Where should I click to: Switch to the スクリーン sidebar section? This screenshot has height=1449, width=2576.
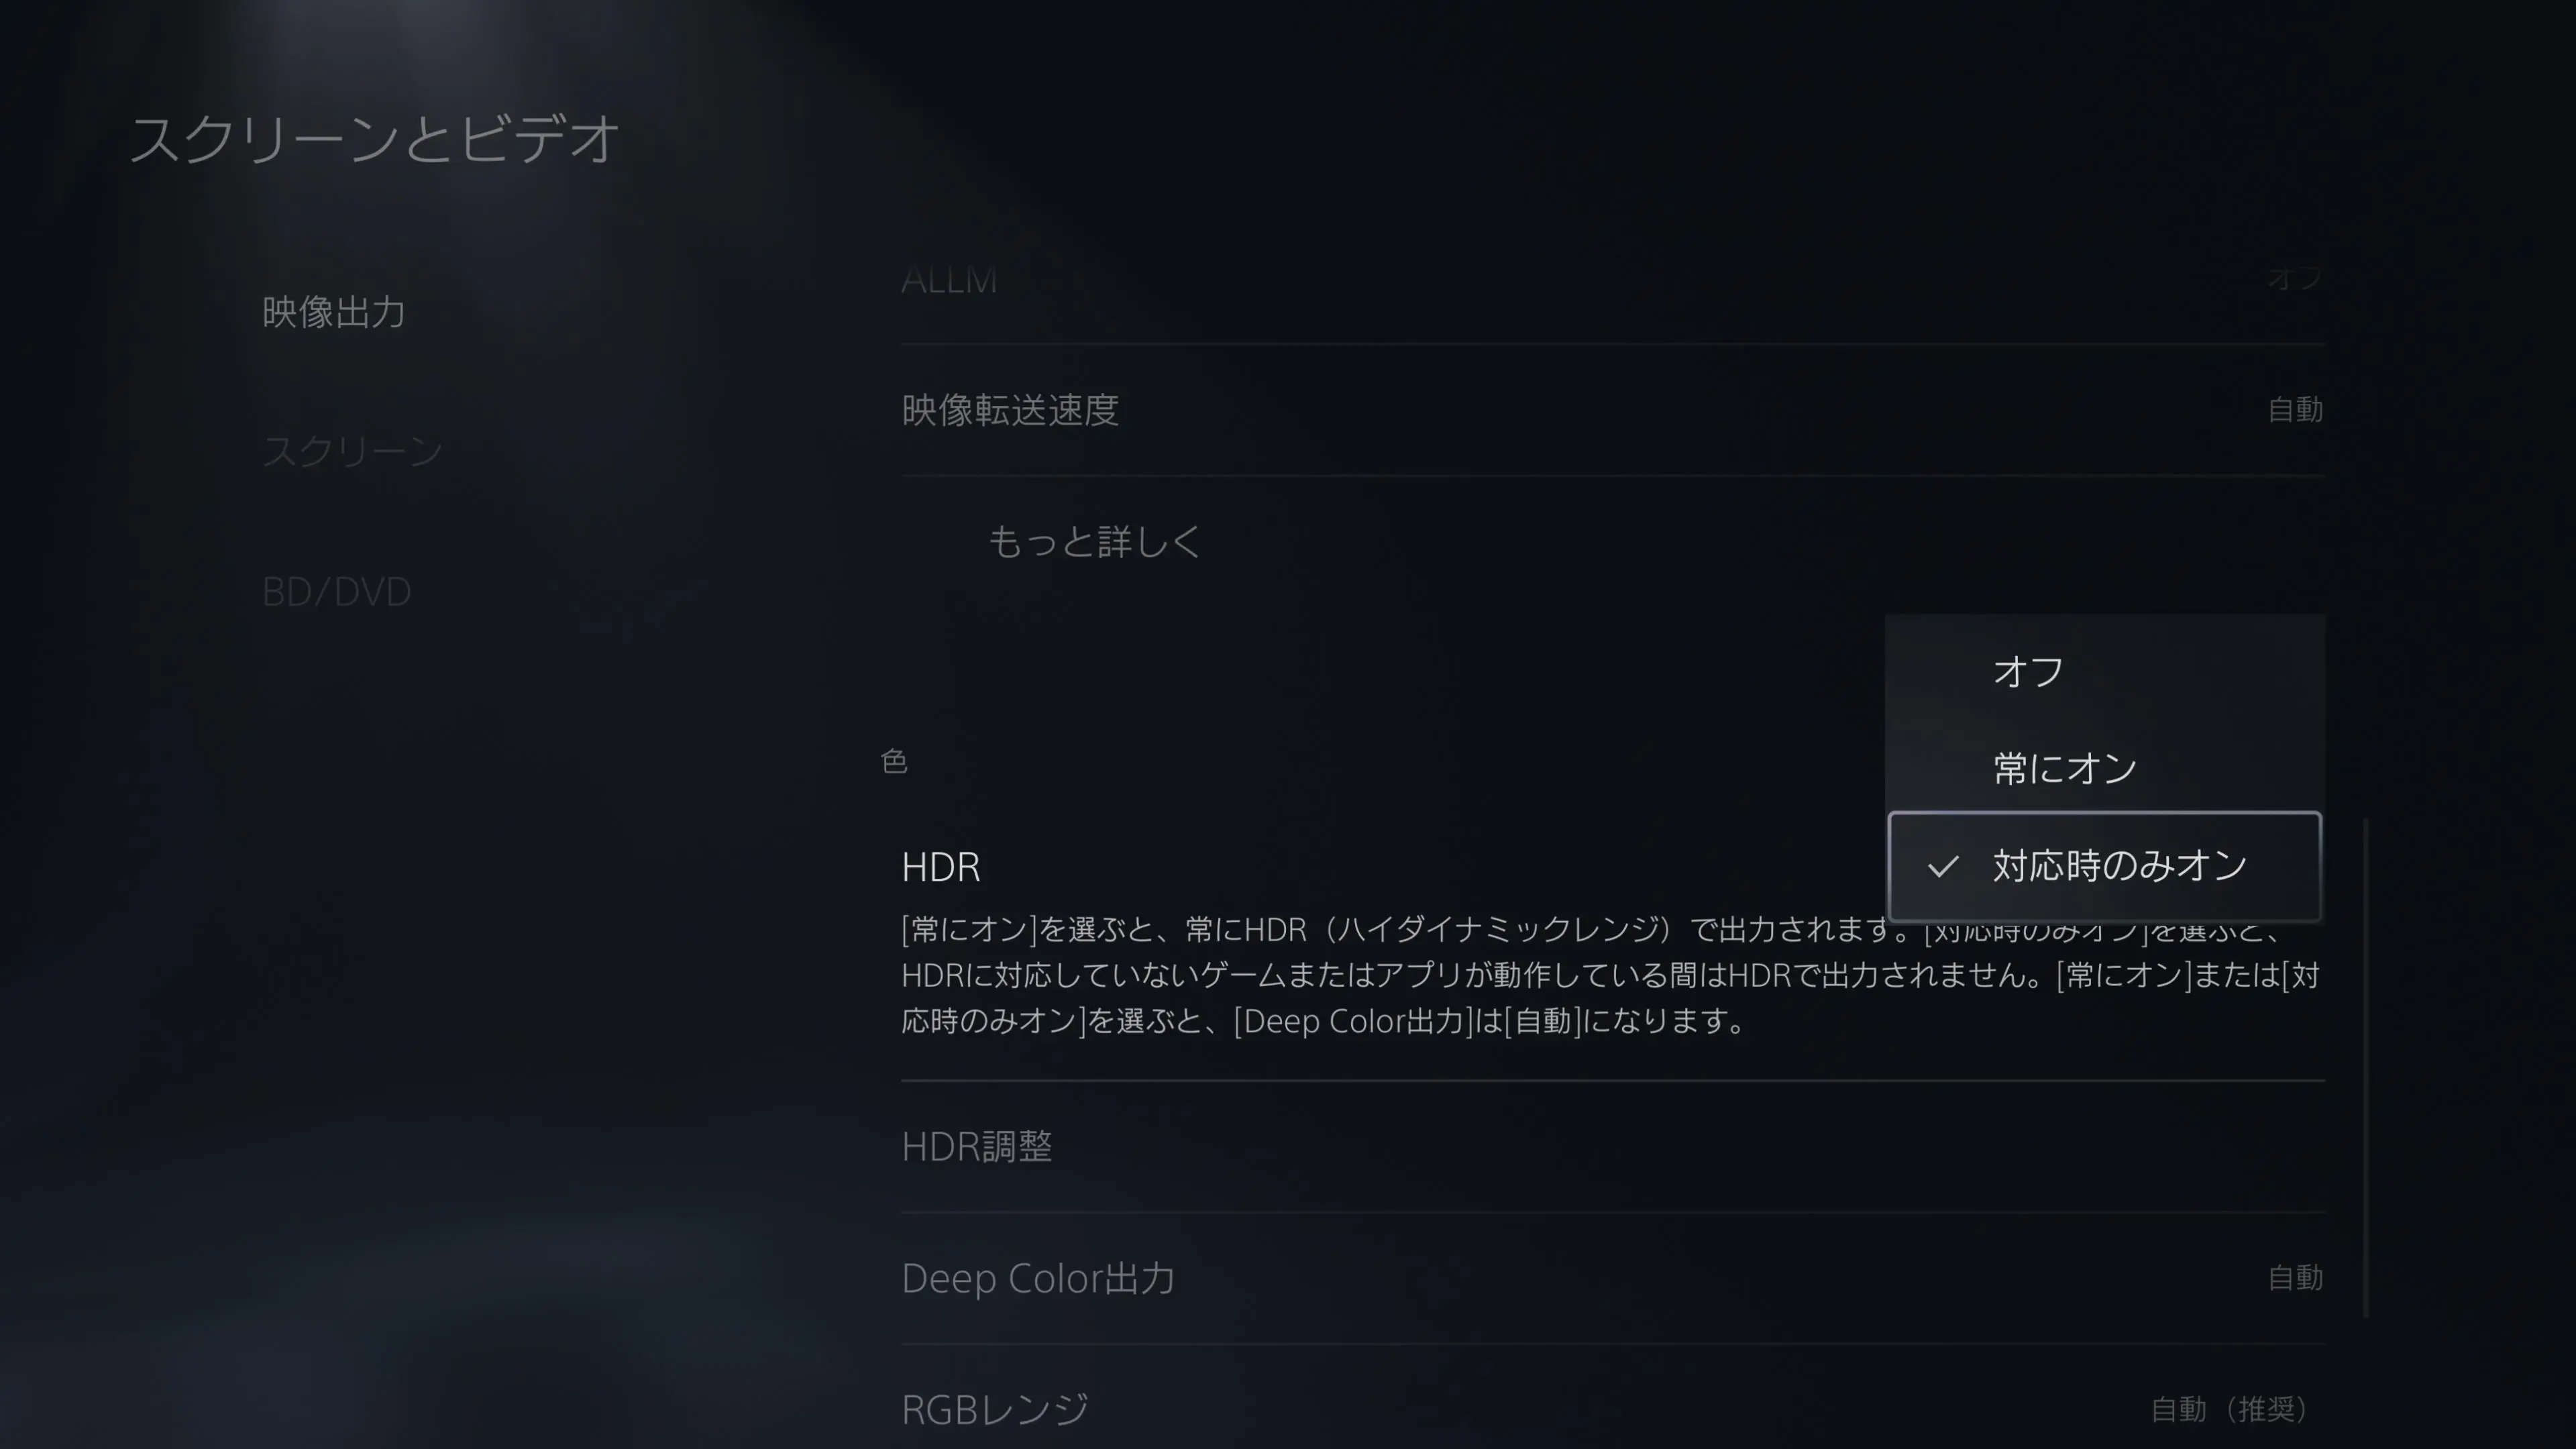click(x=352, y=452)
